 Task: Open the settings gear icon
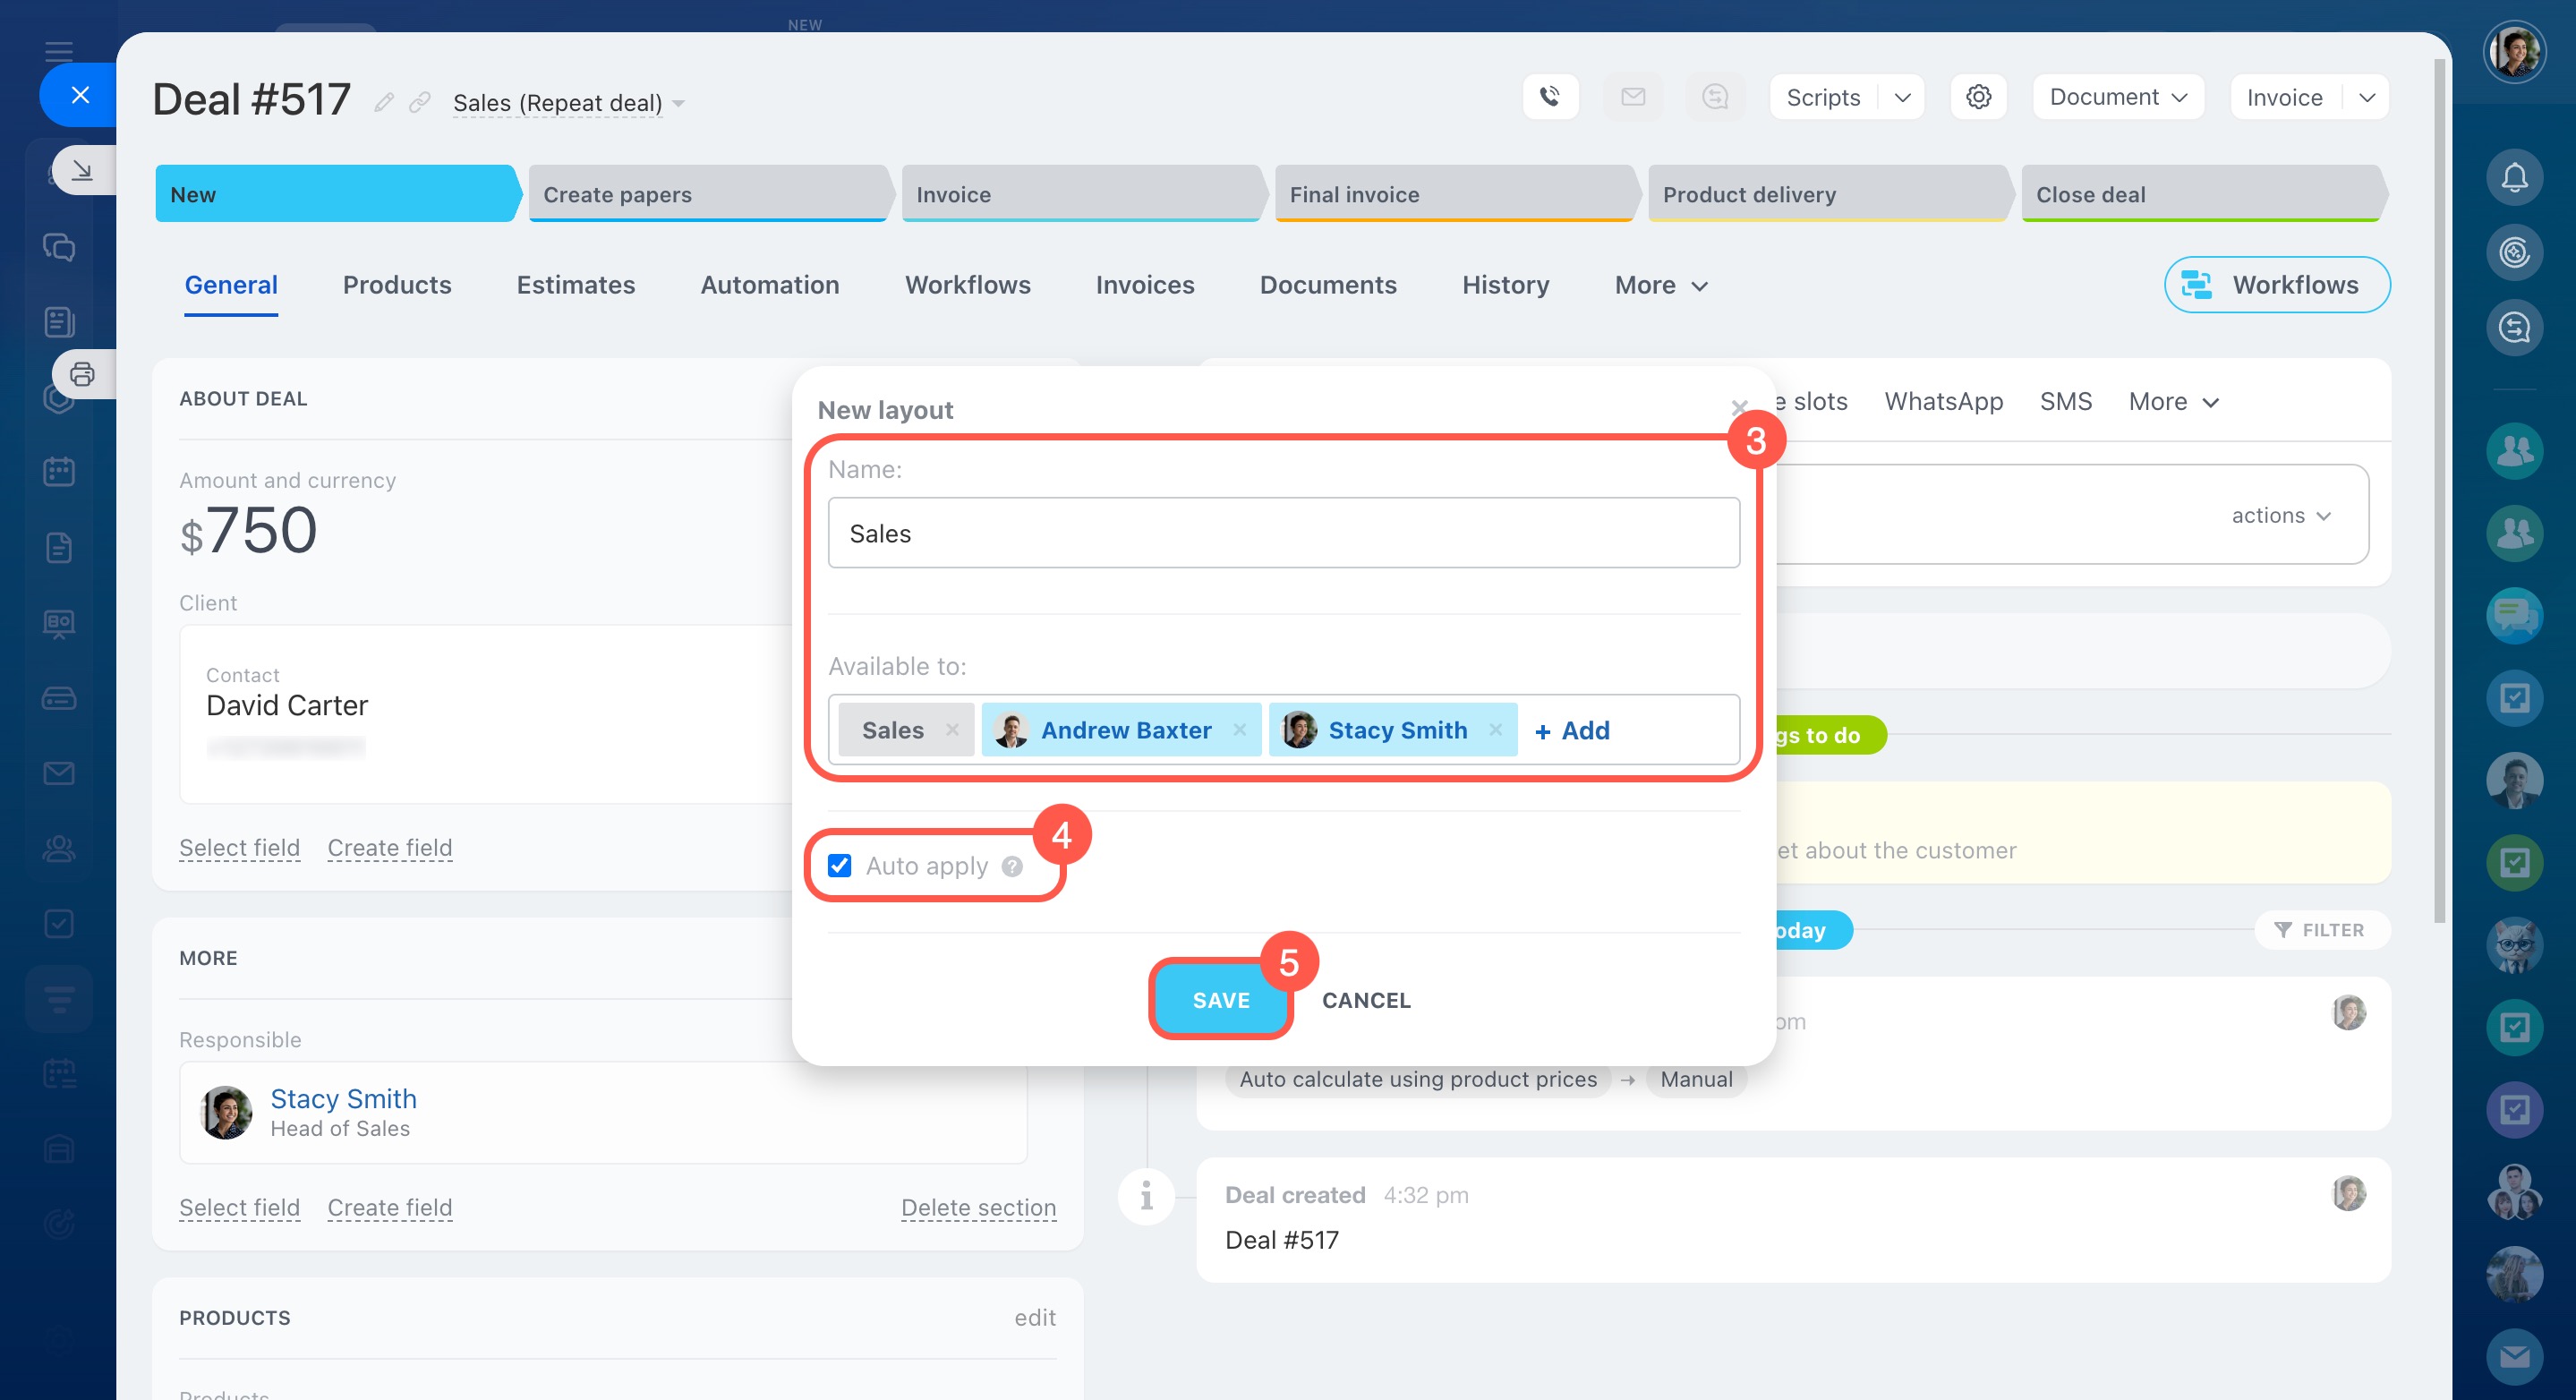tap(1978, 97)
